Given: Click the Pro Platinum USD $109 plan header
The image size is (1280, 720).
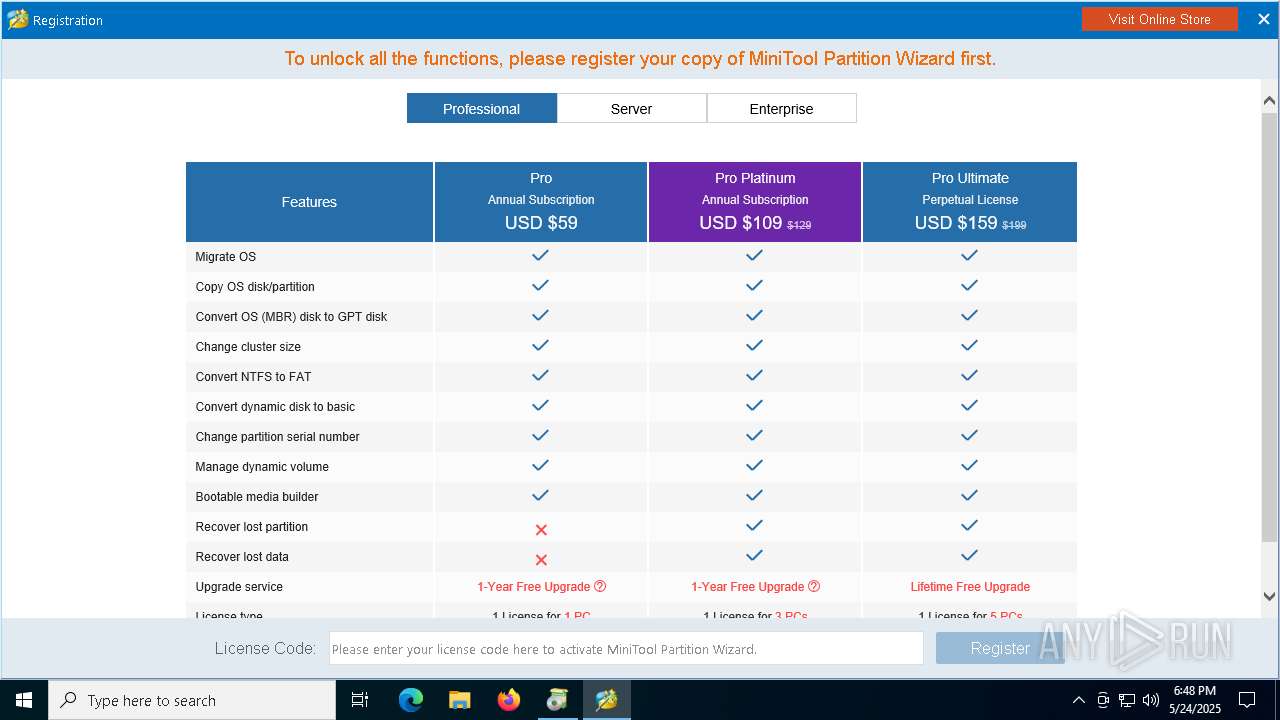Looking at the screenshot, I should coord(755,201).
